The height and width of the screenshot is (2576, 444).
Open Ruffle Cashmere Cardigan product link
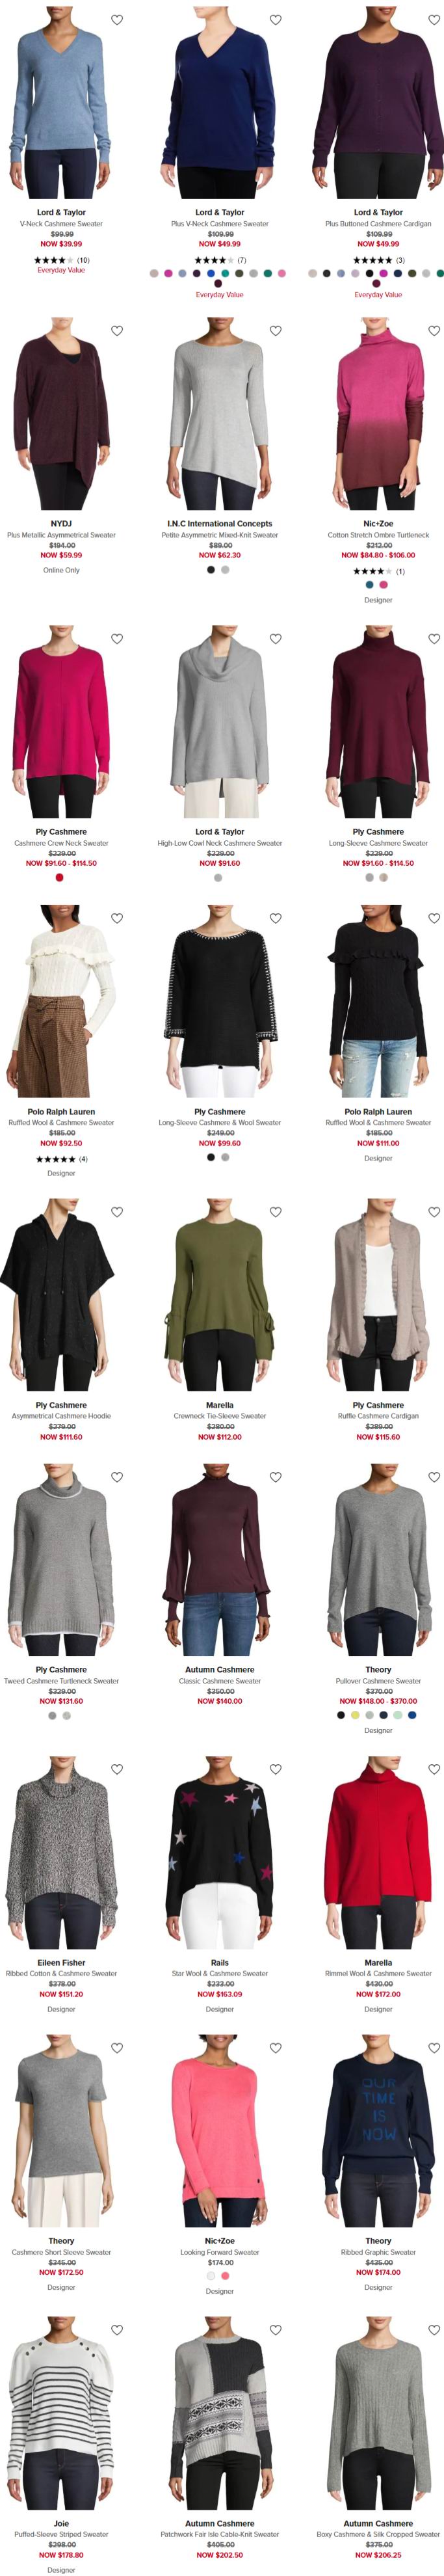click(378, 1416)
